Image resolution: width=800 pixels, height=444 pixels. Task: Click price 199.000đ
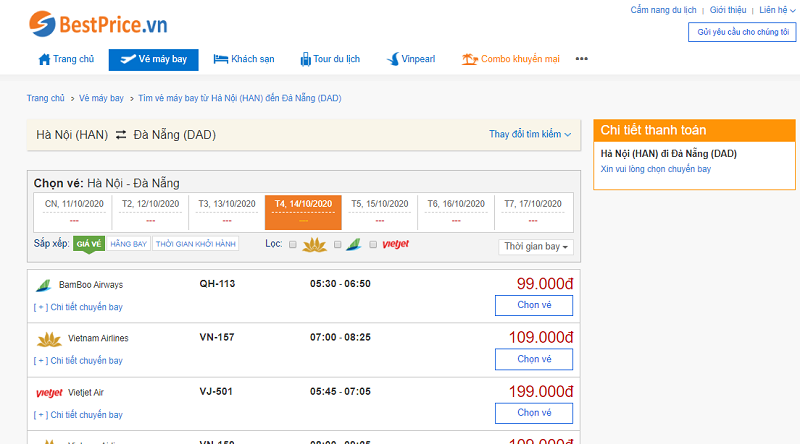[541, 391]
